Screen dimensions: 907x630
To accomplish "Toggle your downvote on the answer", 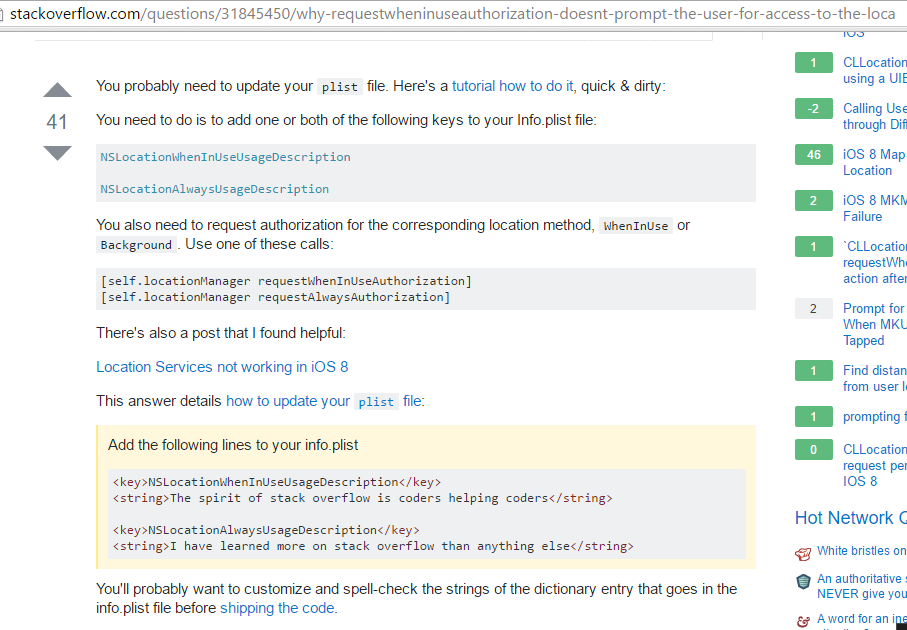I will (57, 153).
